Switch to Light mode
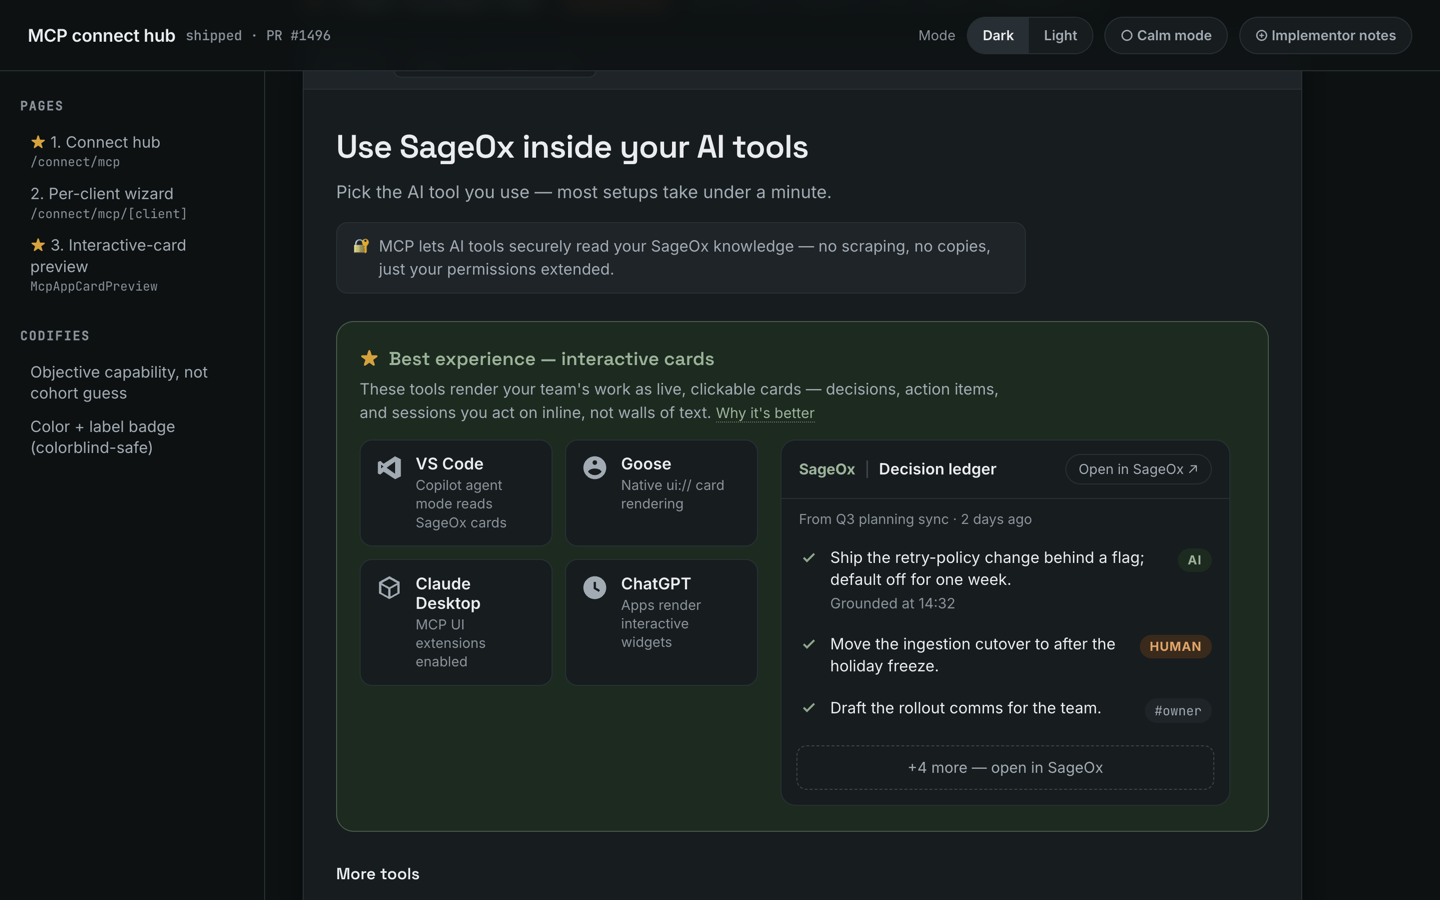The height and width of the screenshot is (900, 1440). click(1060, 36)
